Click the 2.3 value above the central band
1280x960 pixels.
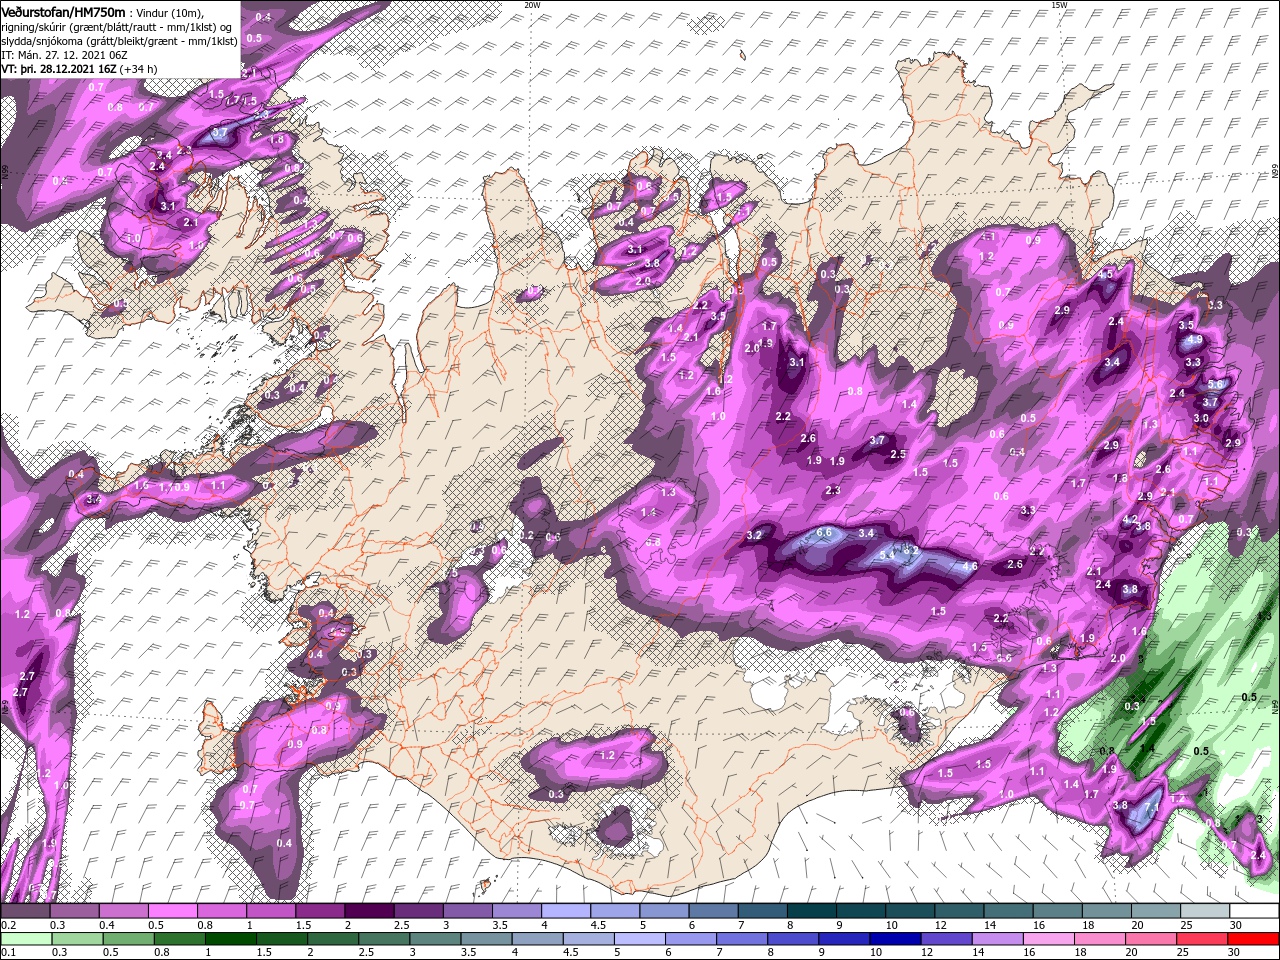[x=833, y=491]
